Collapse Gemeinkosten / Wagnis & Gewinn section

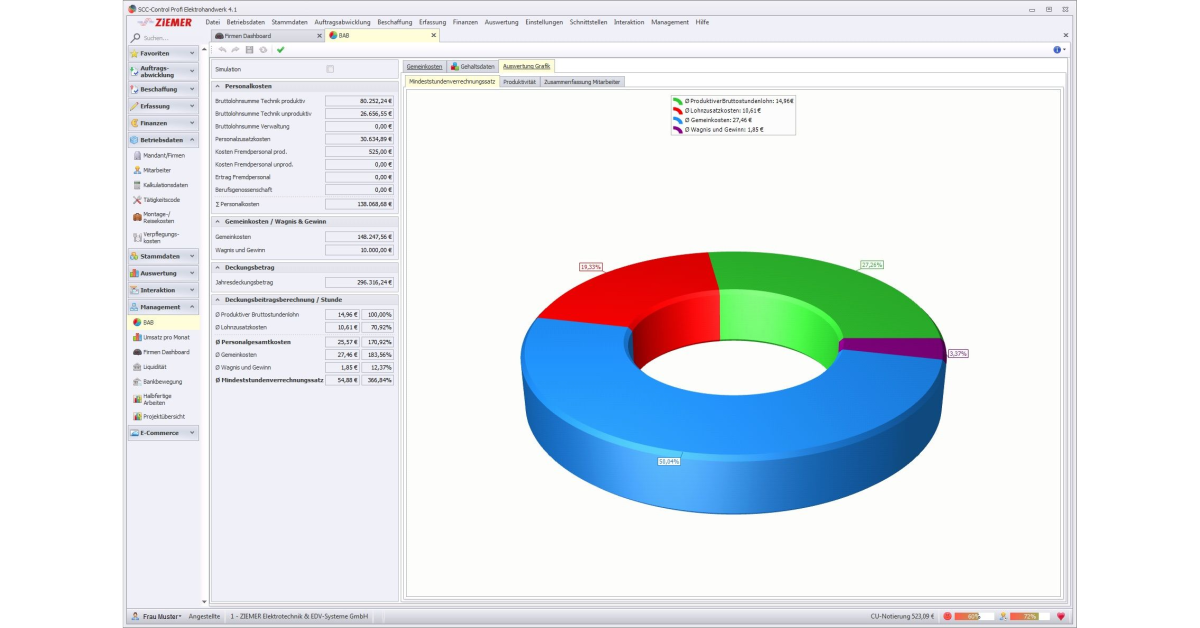pos(217,221)
